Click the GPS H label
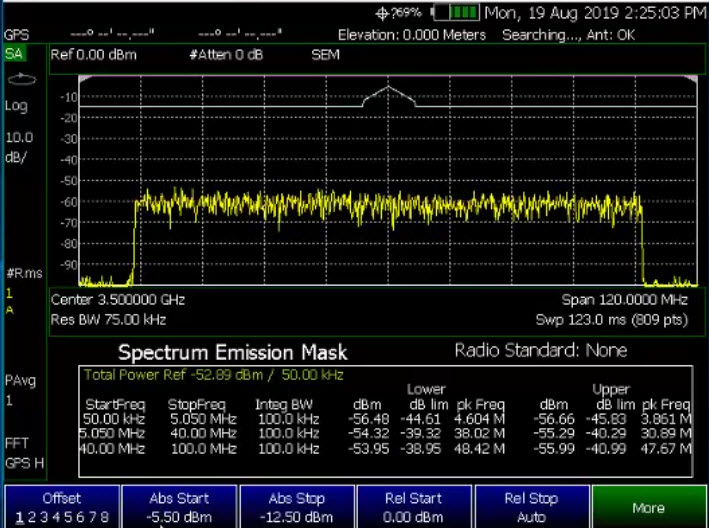The image size is (709, 528). coord(24,463)
